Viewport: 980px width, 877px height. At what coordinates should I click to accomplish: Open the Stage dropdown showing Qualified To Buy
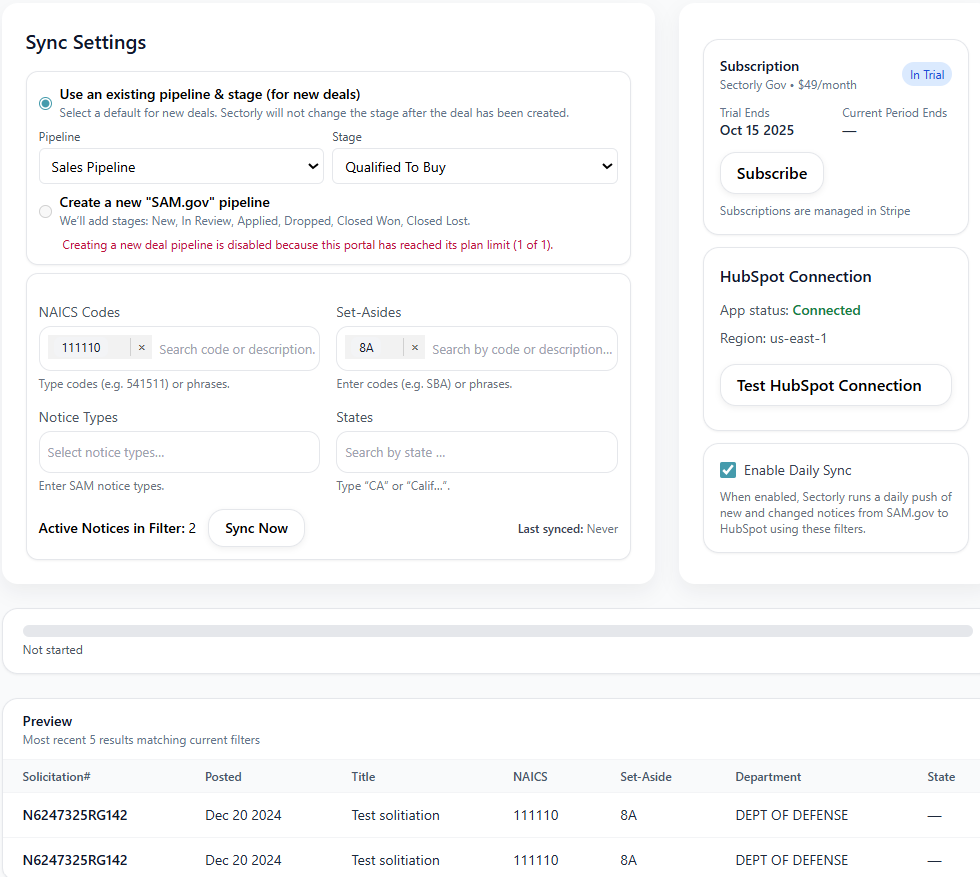point(474,167)
